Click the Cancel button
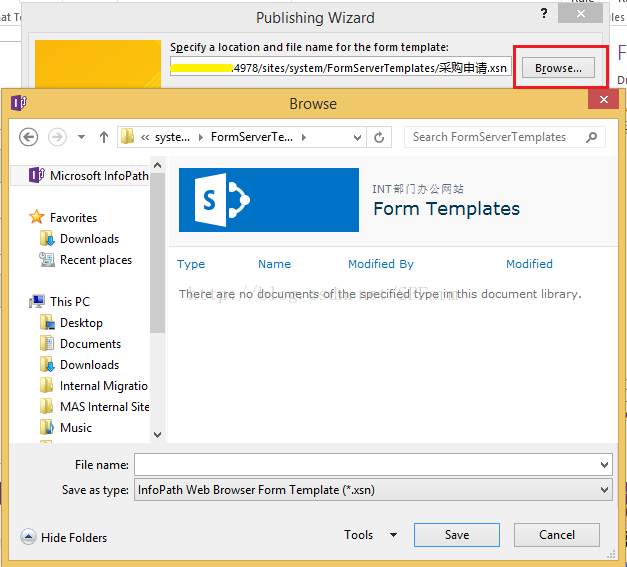The height and width of the screenshot is (567, 627). tap(557, 535)
